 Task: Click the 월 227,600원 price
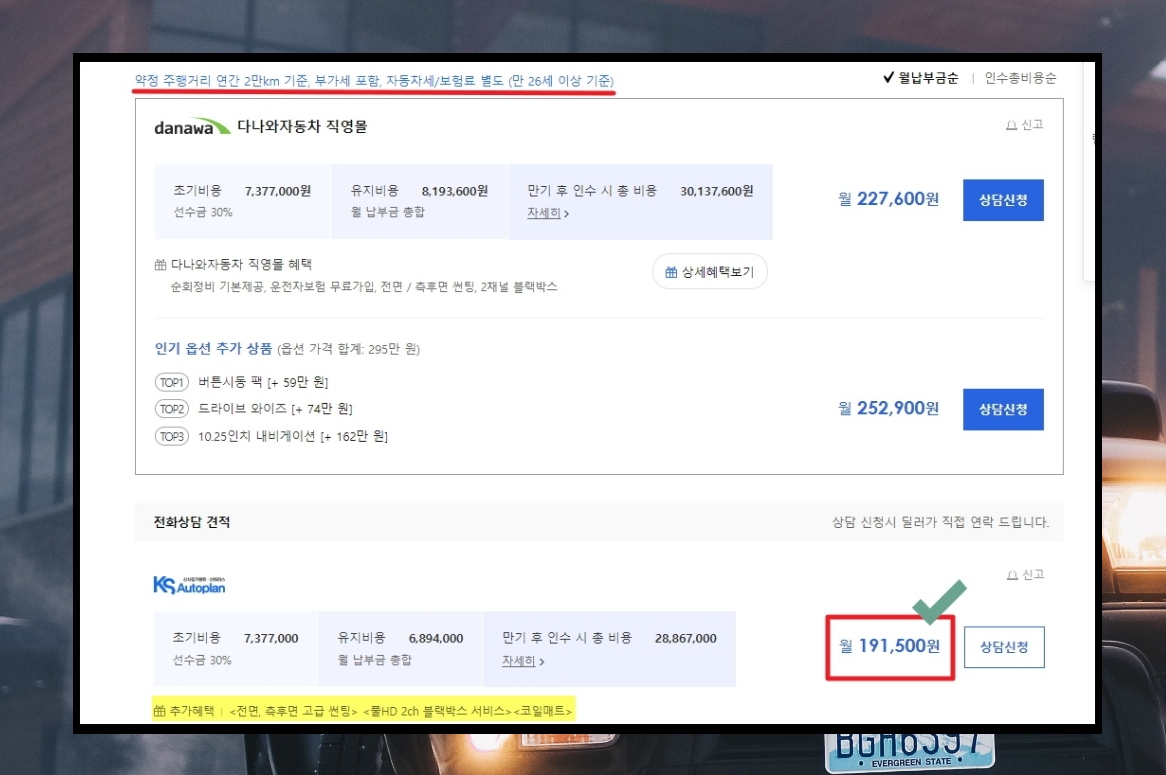point(889,199)
